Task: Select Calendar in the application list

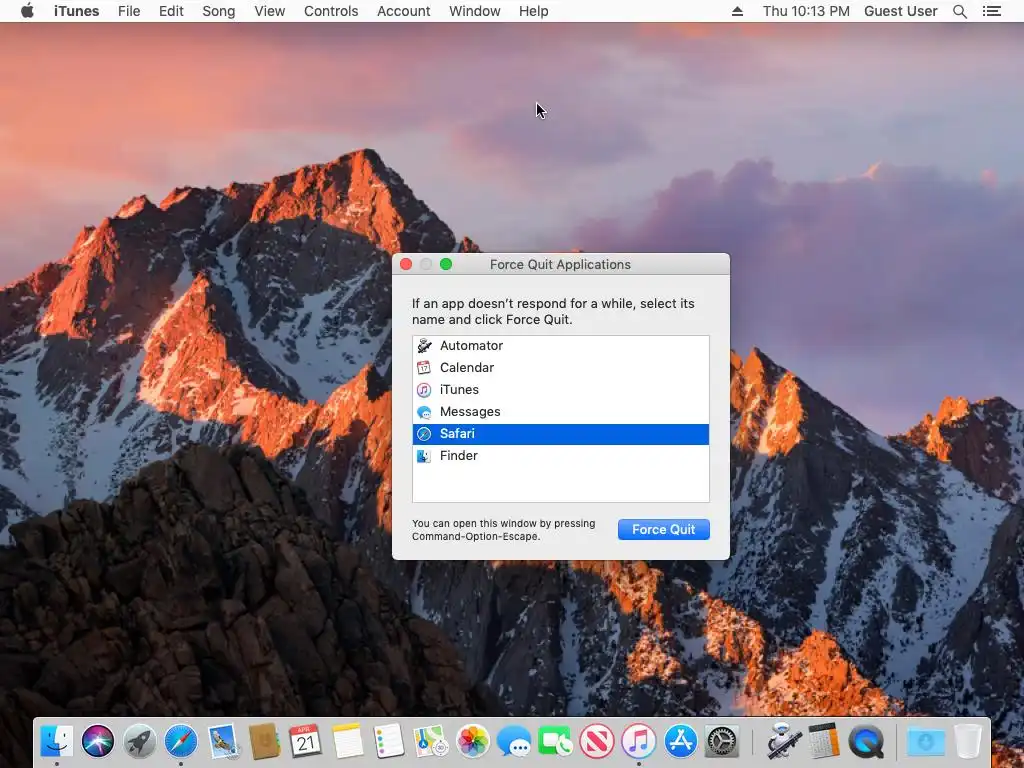Action: pos(560,368)
